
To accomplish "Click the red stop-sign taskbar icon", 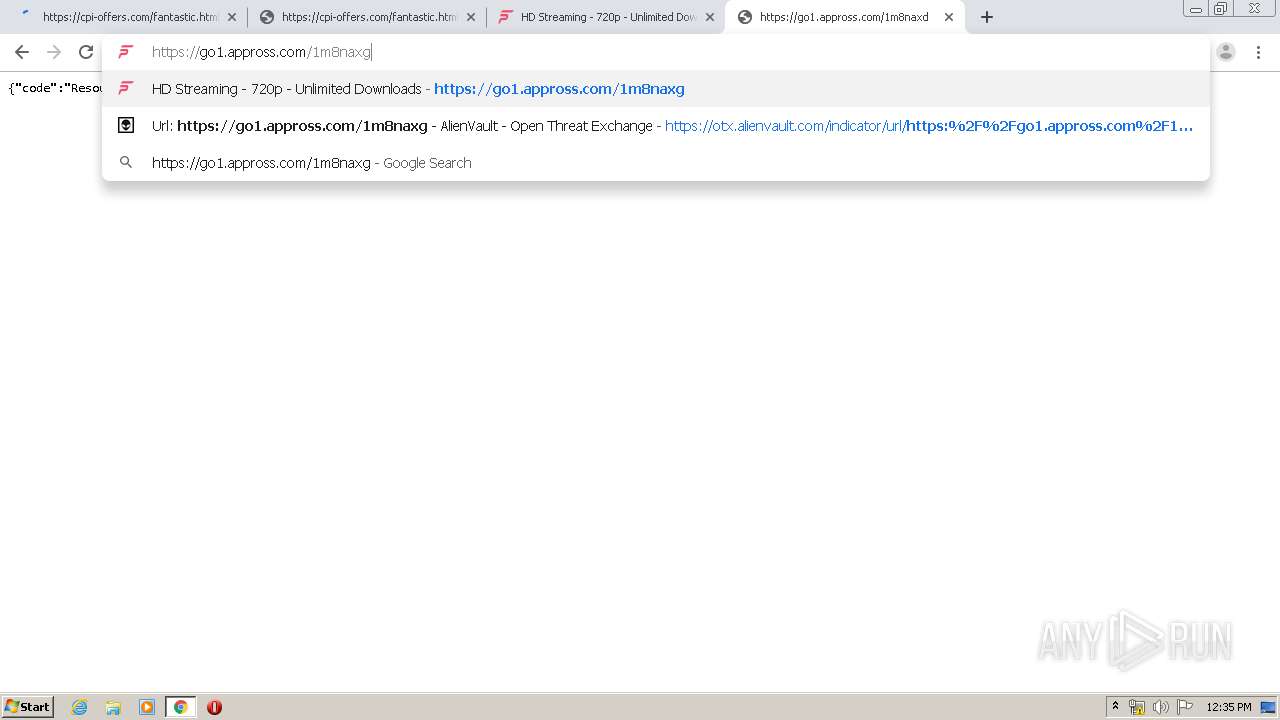I will (214, 707).
